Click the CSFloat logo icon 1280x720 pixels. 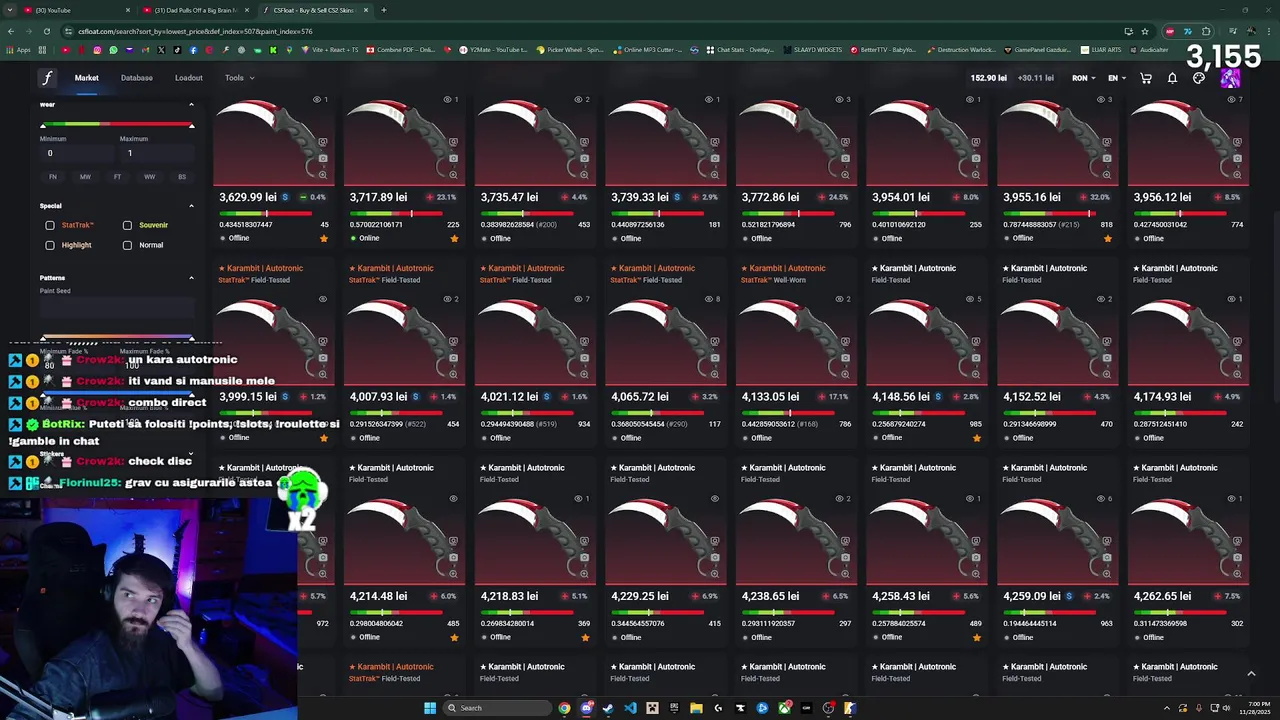click(x=47, y=78)
